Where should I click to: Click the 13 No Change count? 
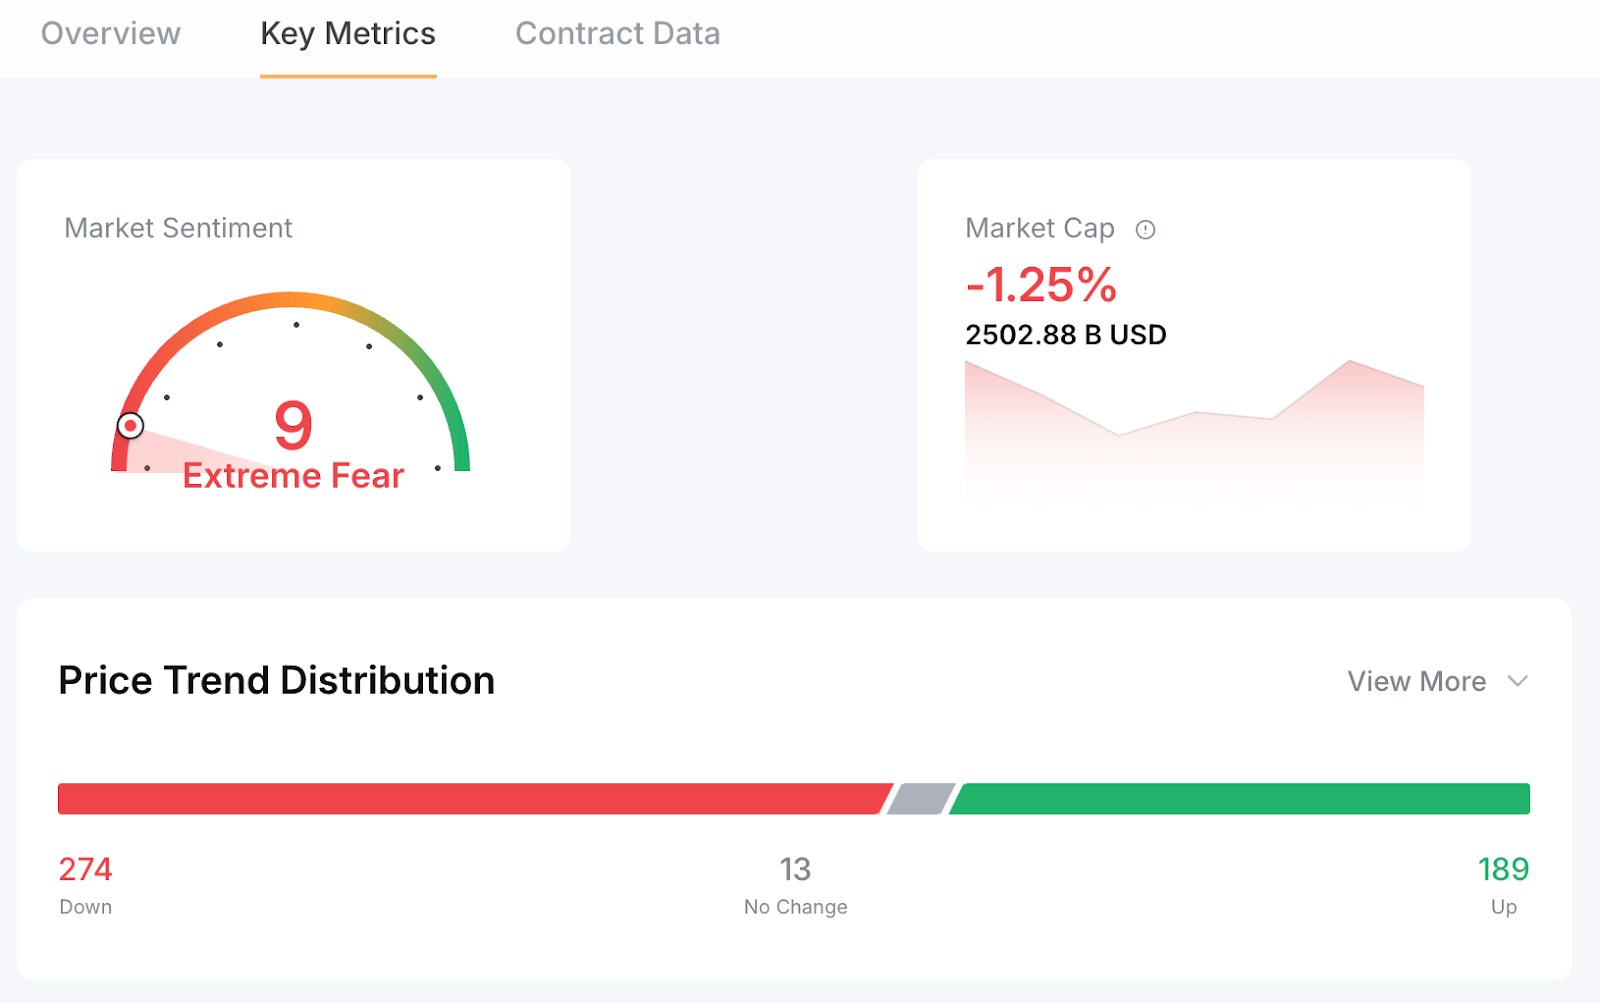coord(795,869)
